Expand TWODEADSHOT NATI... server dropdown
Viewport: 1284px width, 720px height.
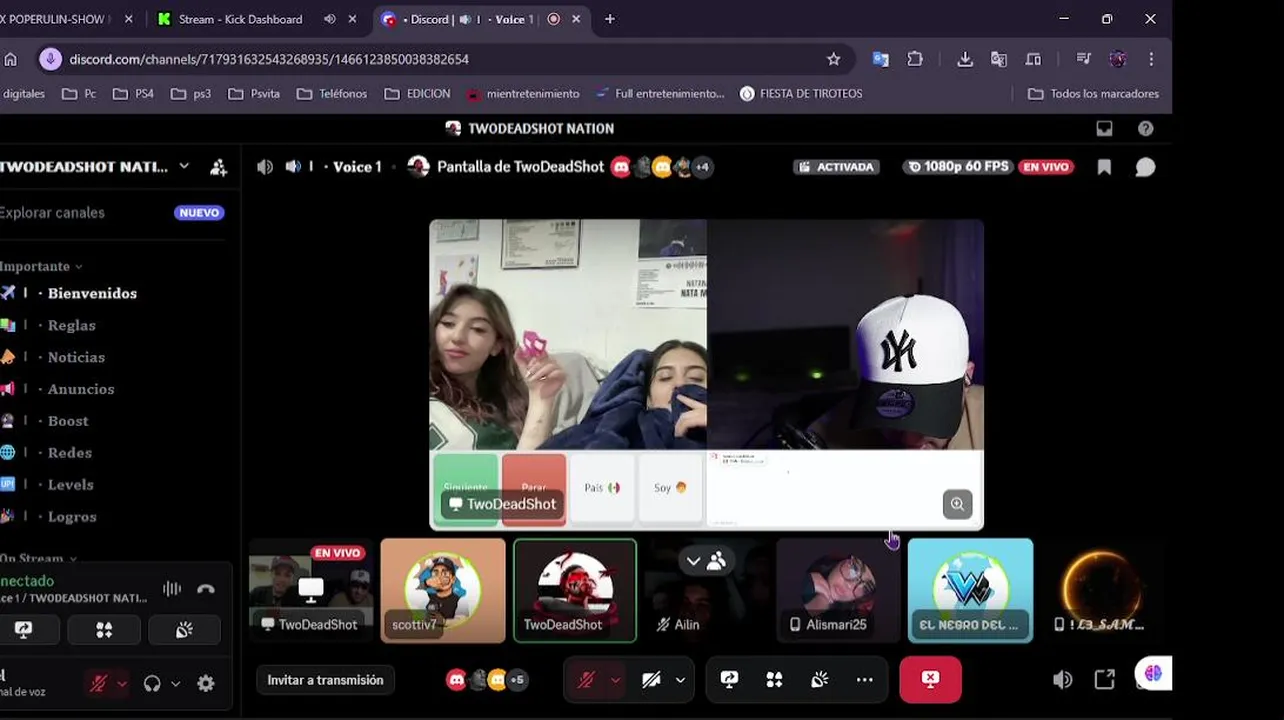[x=184, y=166]
